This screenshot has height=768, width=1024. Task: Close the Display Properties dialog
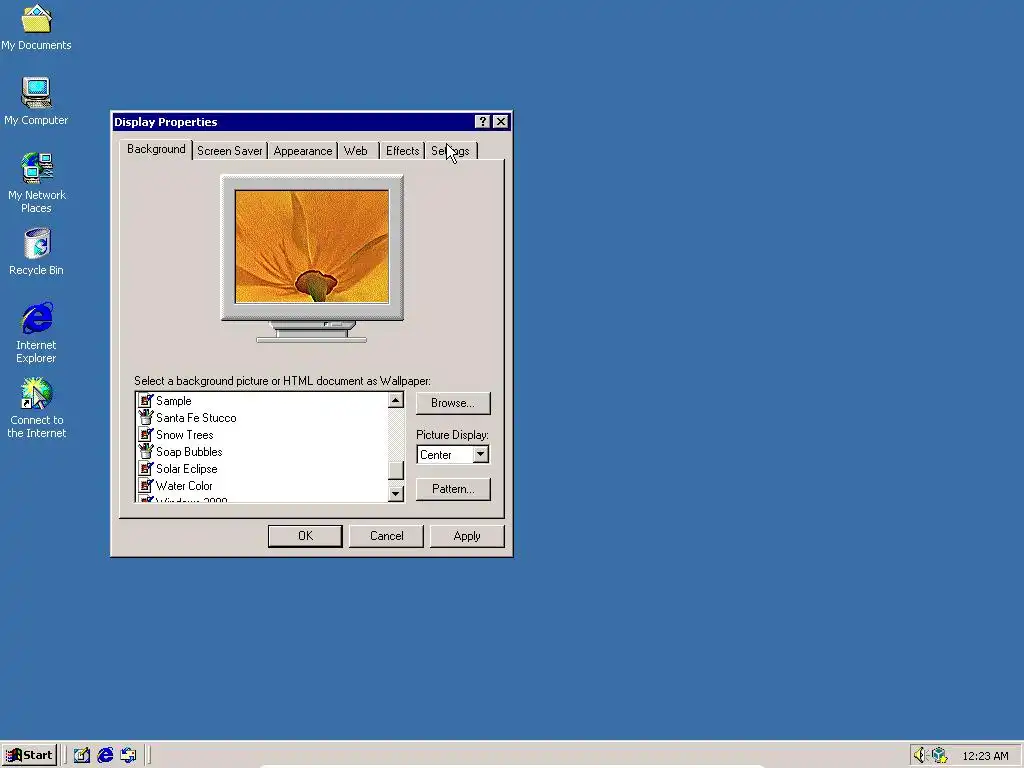coord(501,121)
